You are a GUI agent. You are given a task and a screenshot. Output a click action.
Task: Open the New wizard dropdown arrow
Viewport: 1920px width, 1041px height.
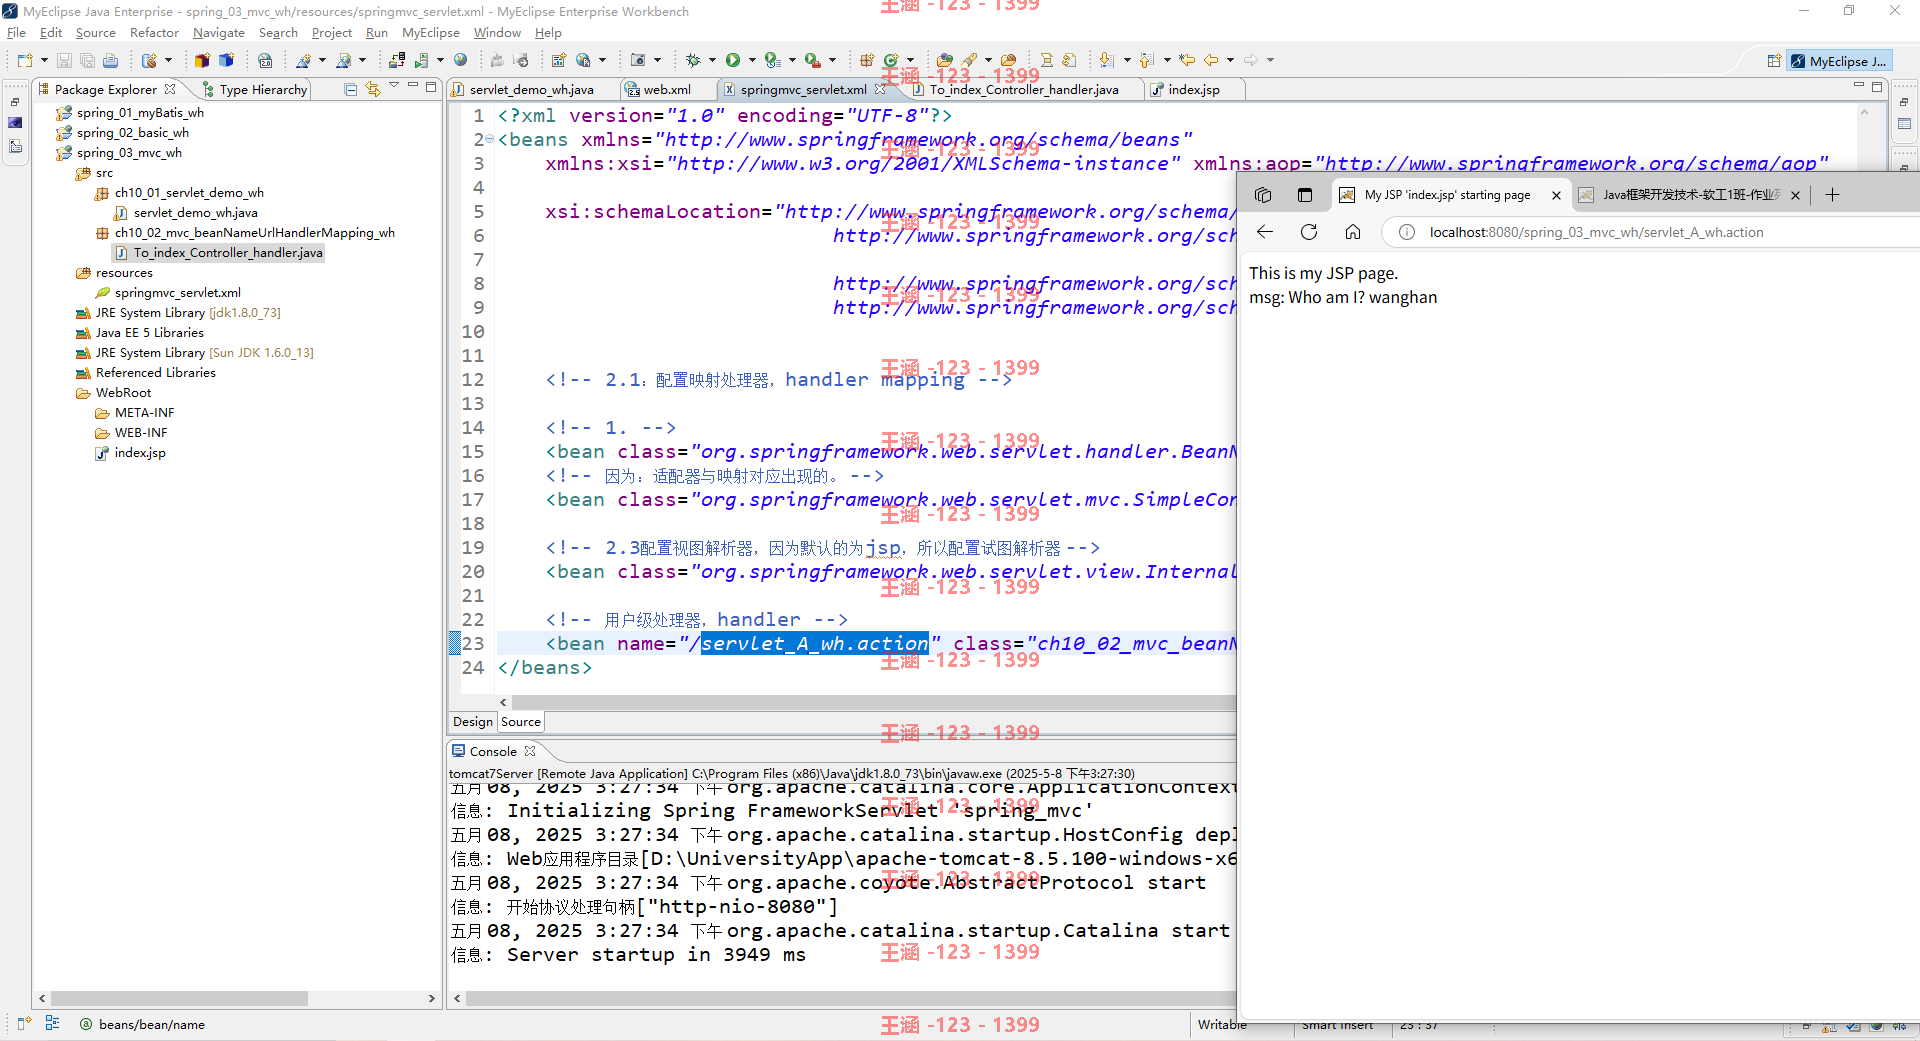pos(44,60)
